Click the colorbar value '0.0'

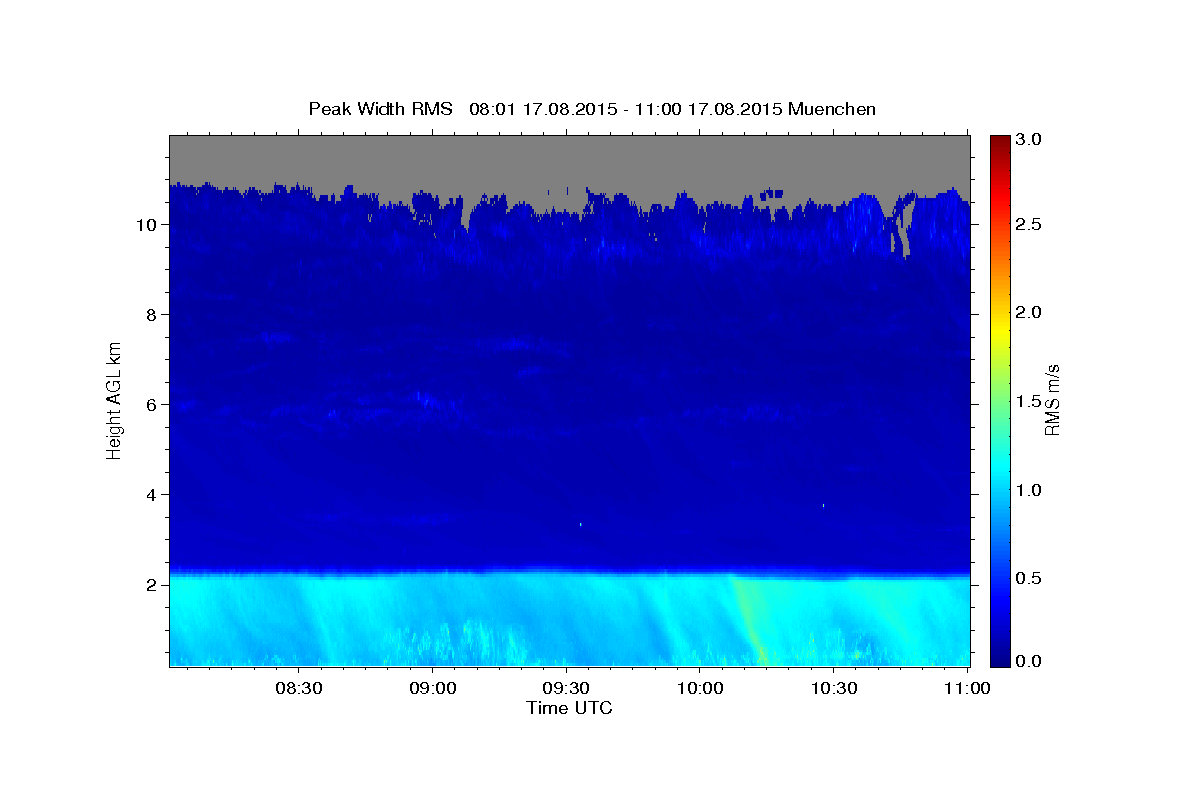coord(1028,661)
